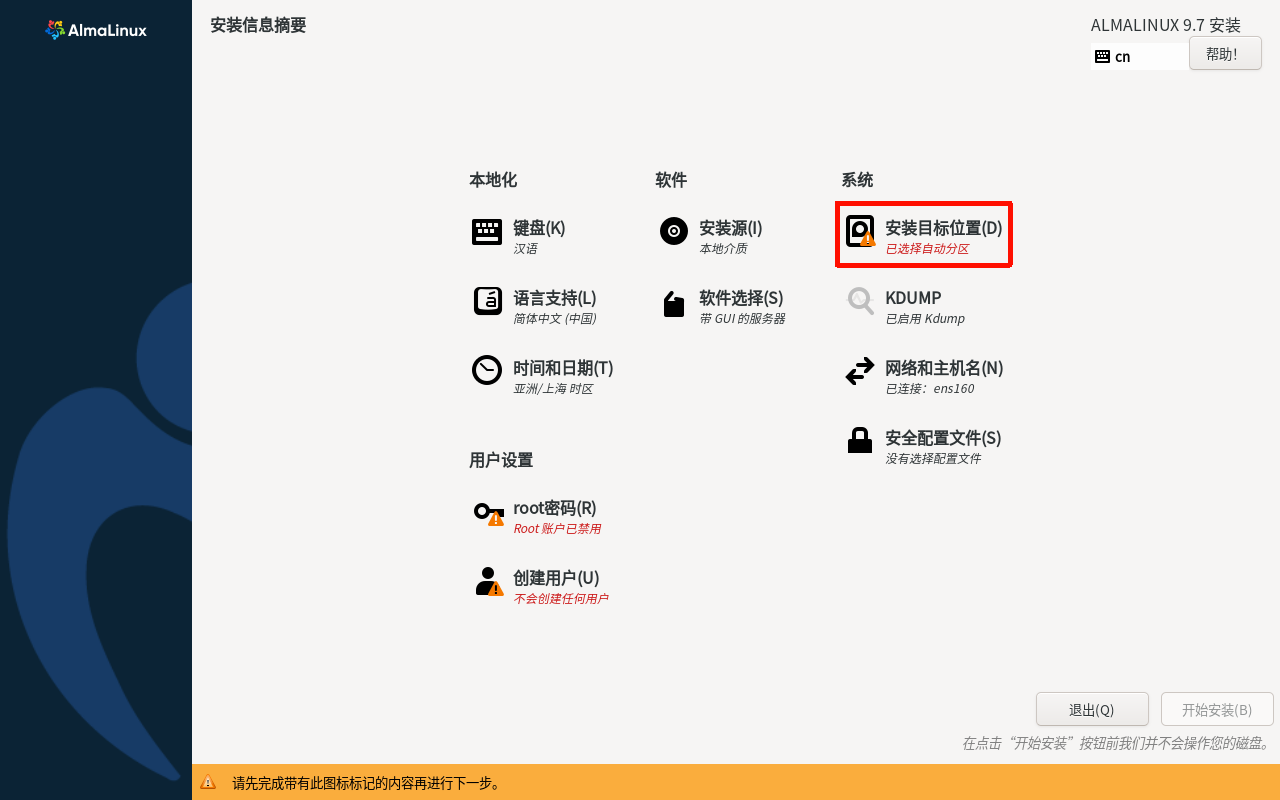Click the status text 已启用 Kdump
1280x800 pixels.
tap(925, 319)
